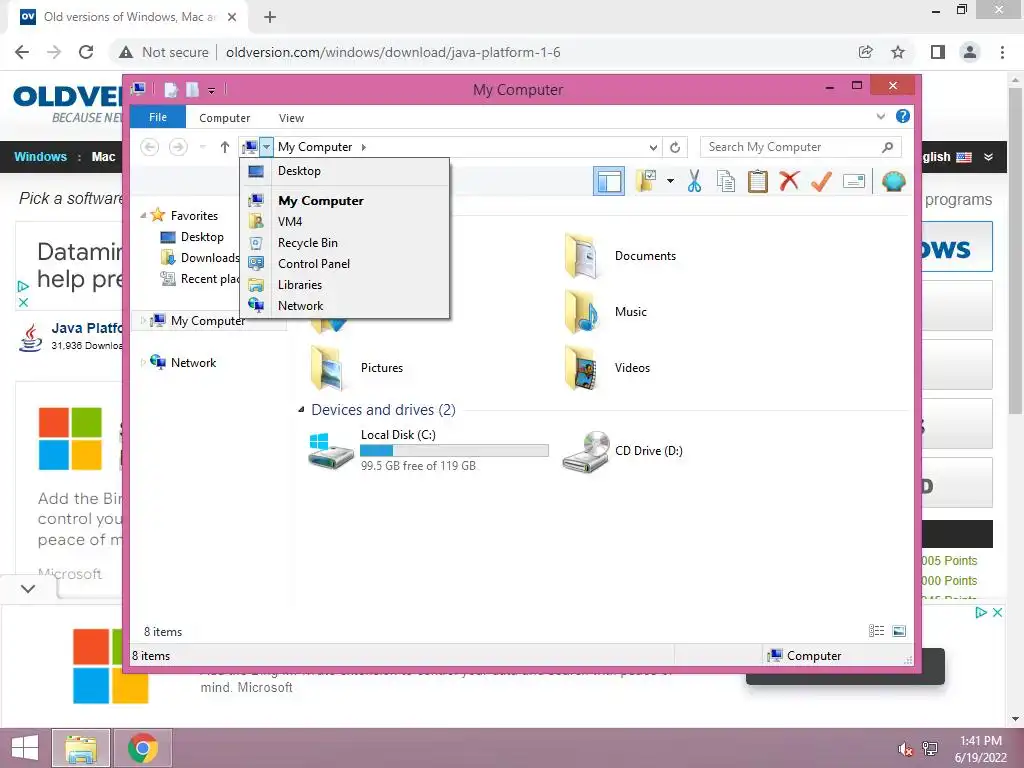Open the Computer ribbon tab
Screen dimensions: 1024x768
pos(225,118)
